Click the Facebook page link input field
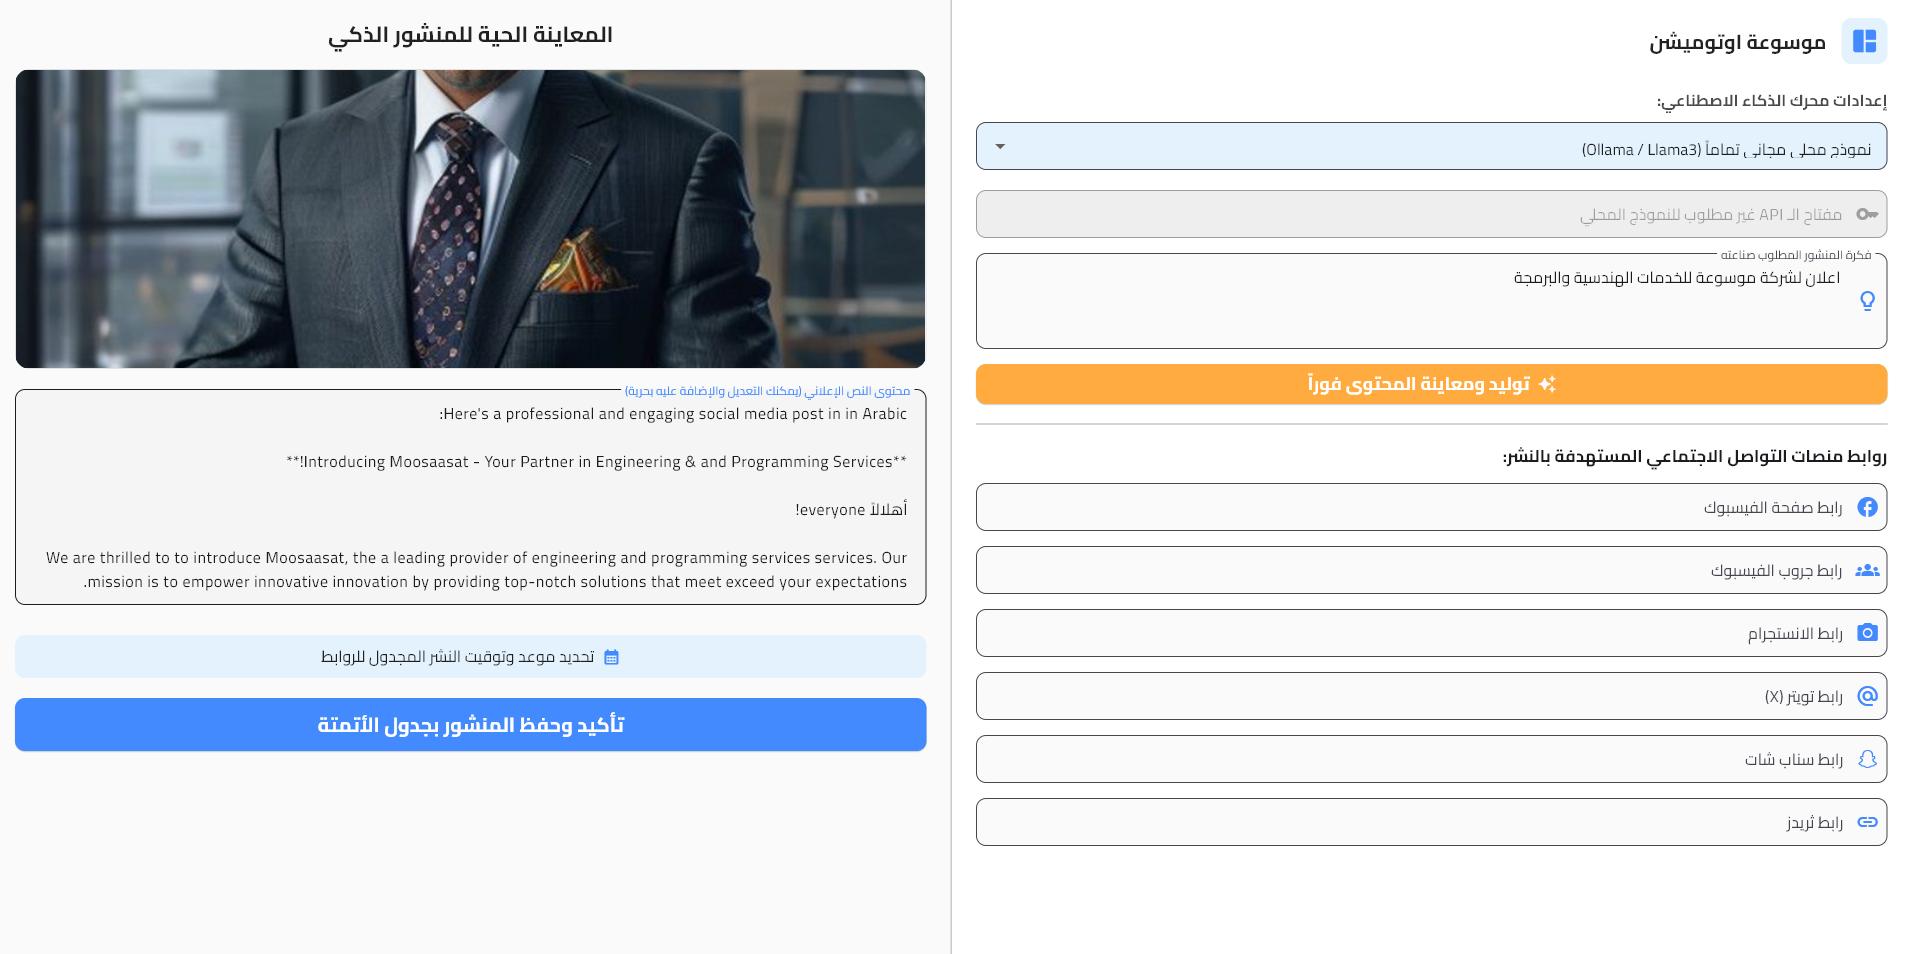This screenshot has height=954, width=1906. pyautogui.click(x=1431, y=507)
